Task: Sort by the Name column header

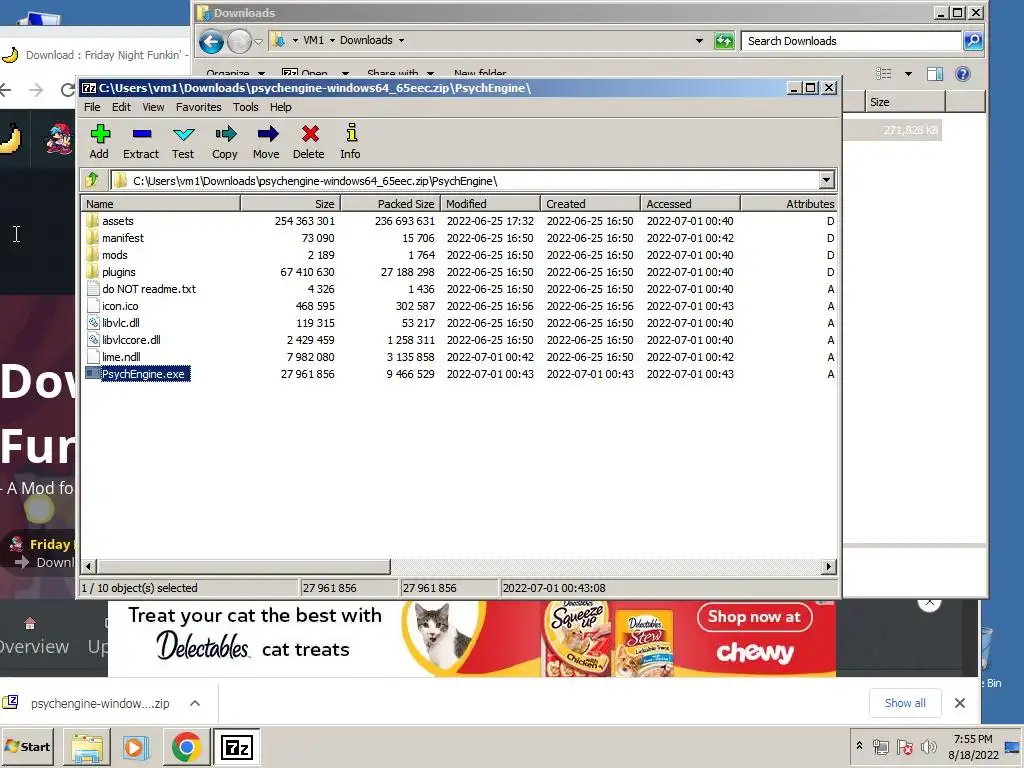Action: [161, 204]
